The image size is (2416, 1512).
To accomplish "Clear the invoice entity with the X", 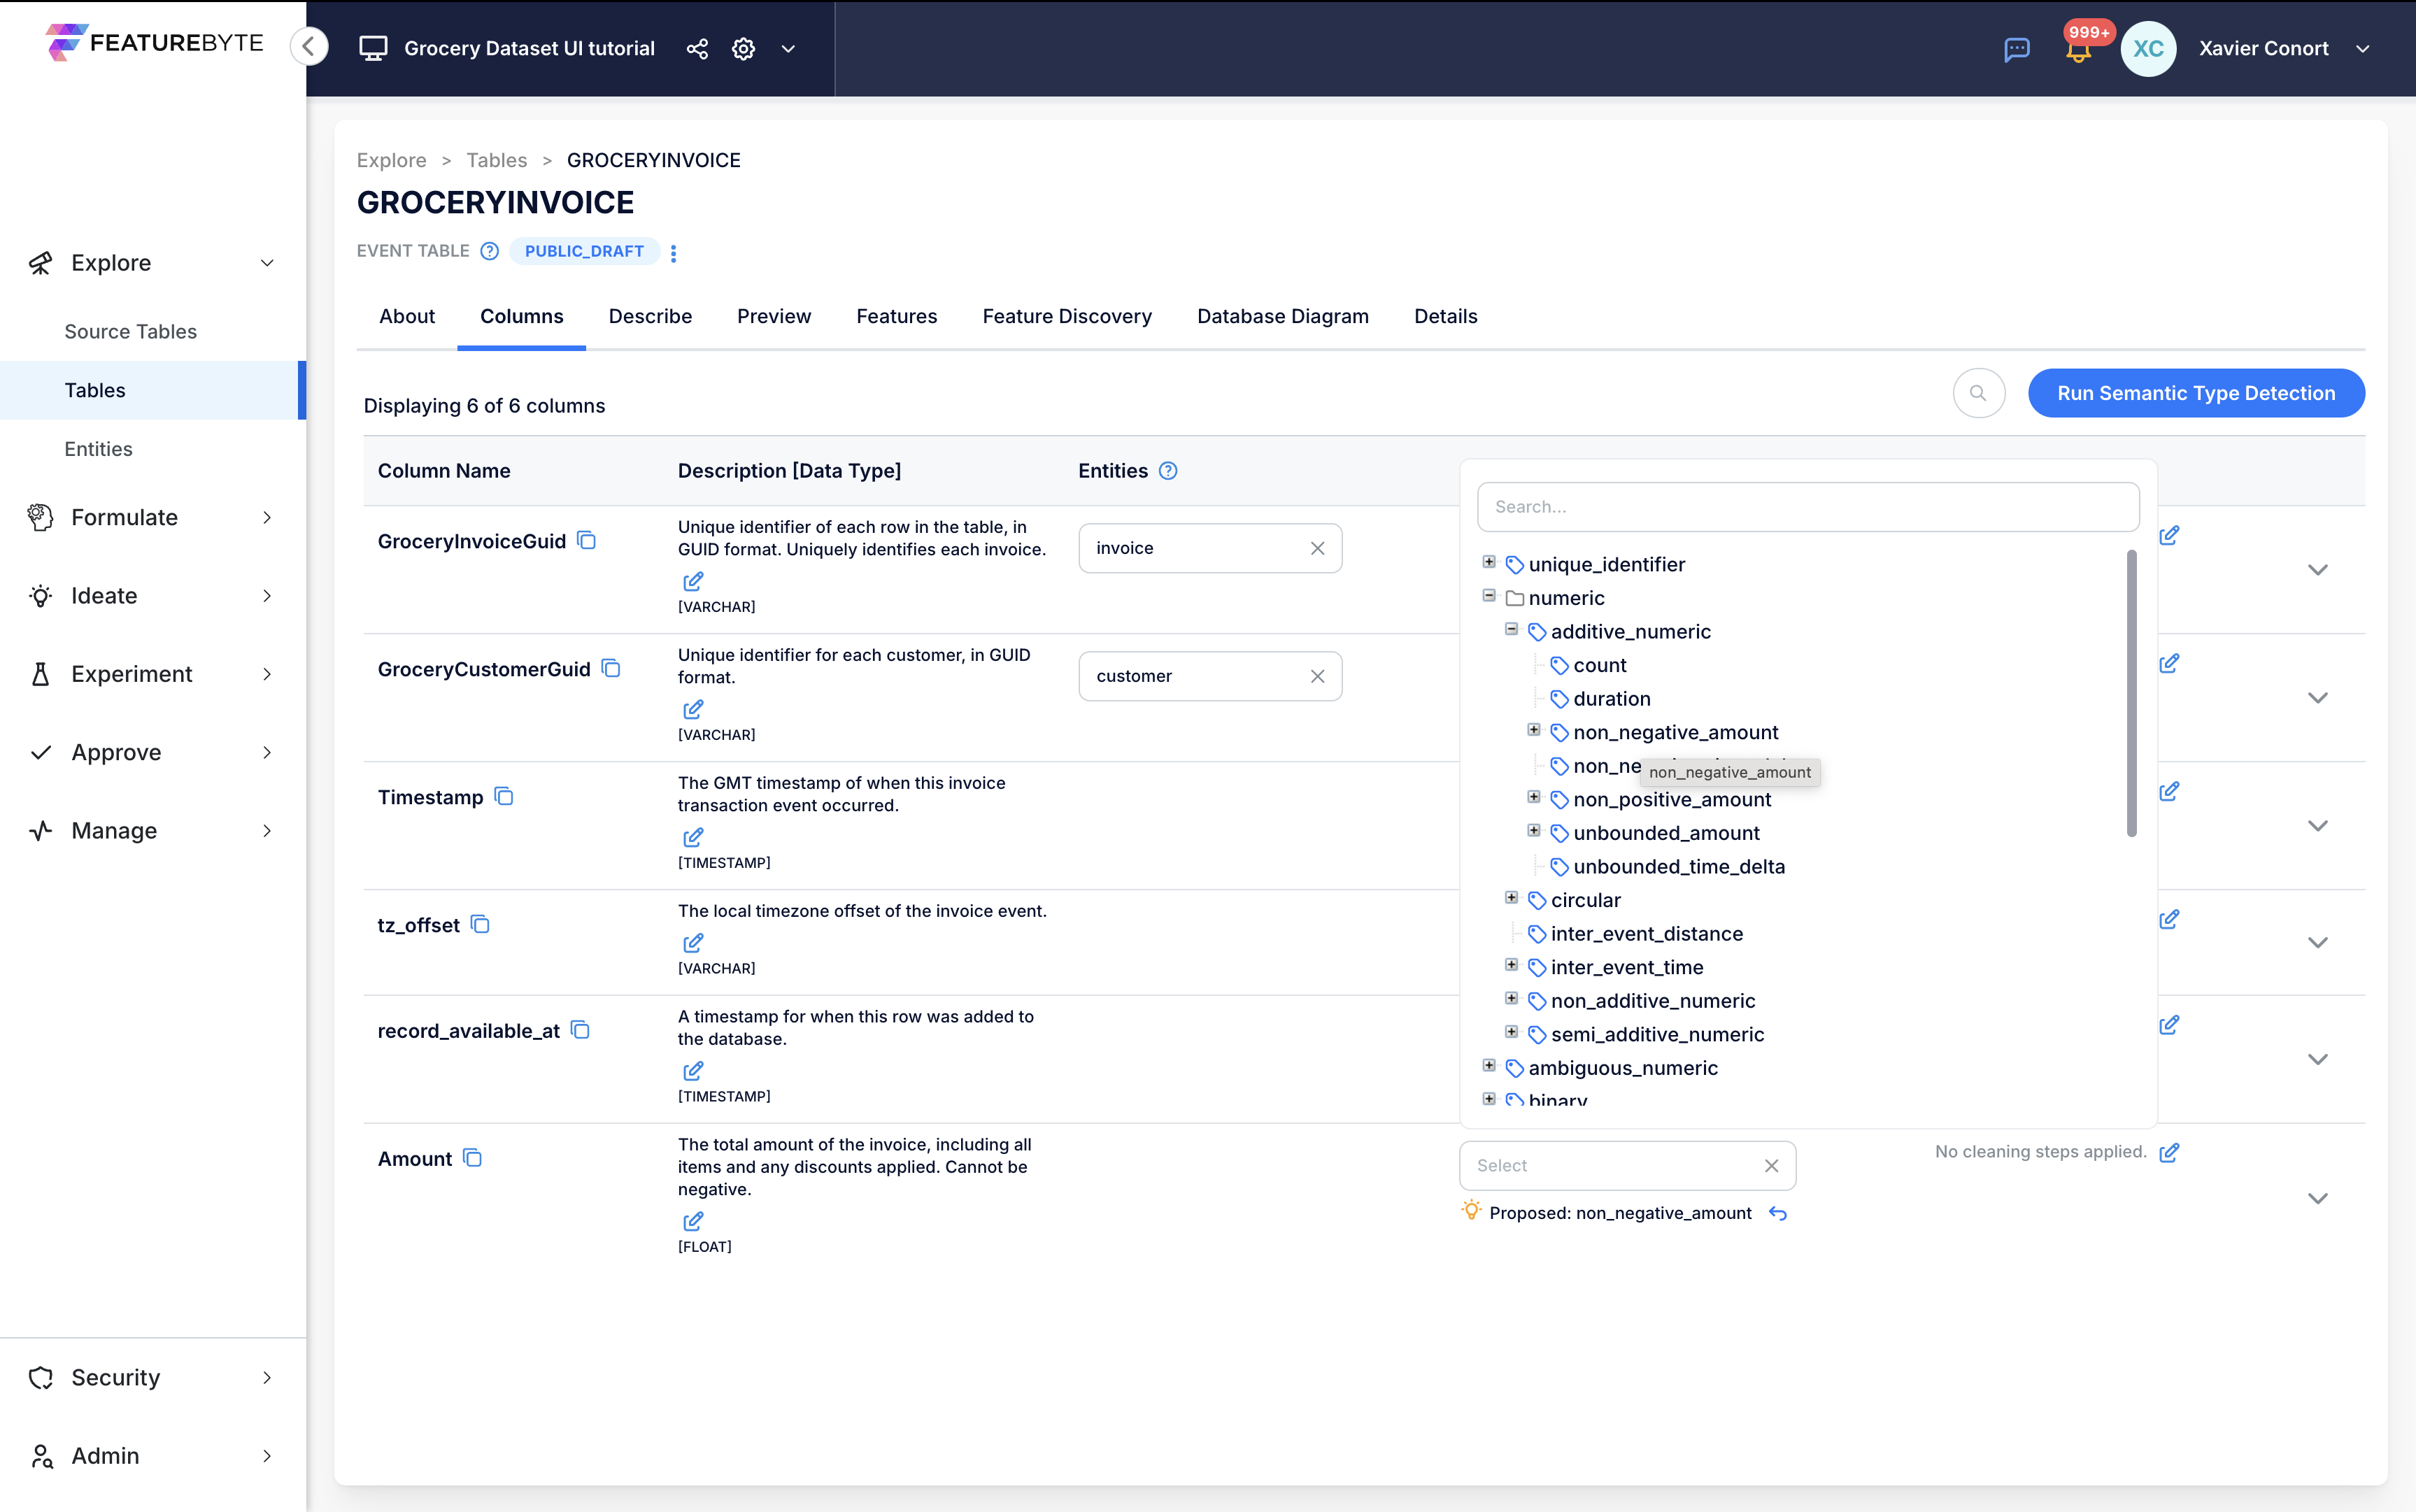I will tap(1317, 548).
